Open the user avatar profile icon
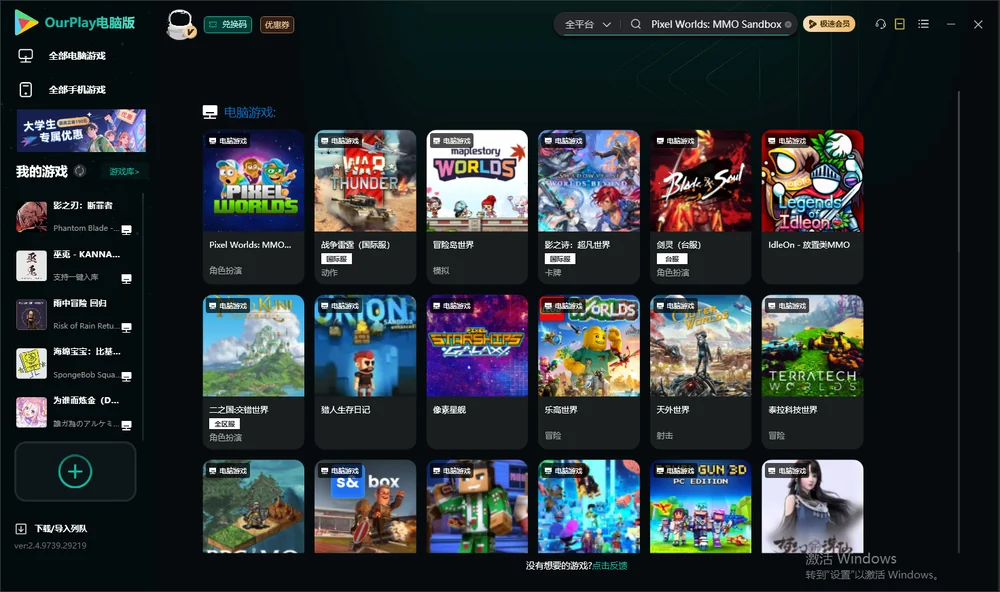This screenshot has width=1000, height=592. pyautogui.click(x=180, y=25)
